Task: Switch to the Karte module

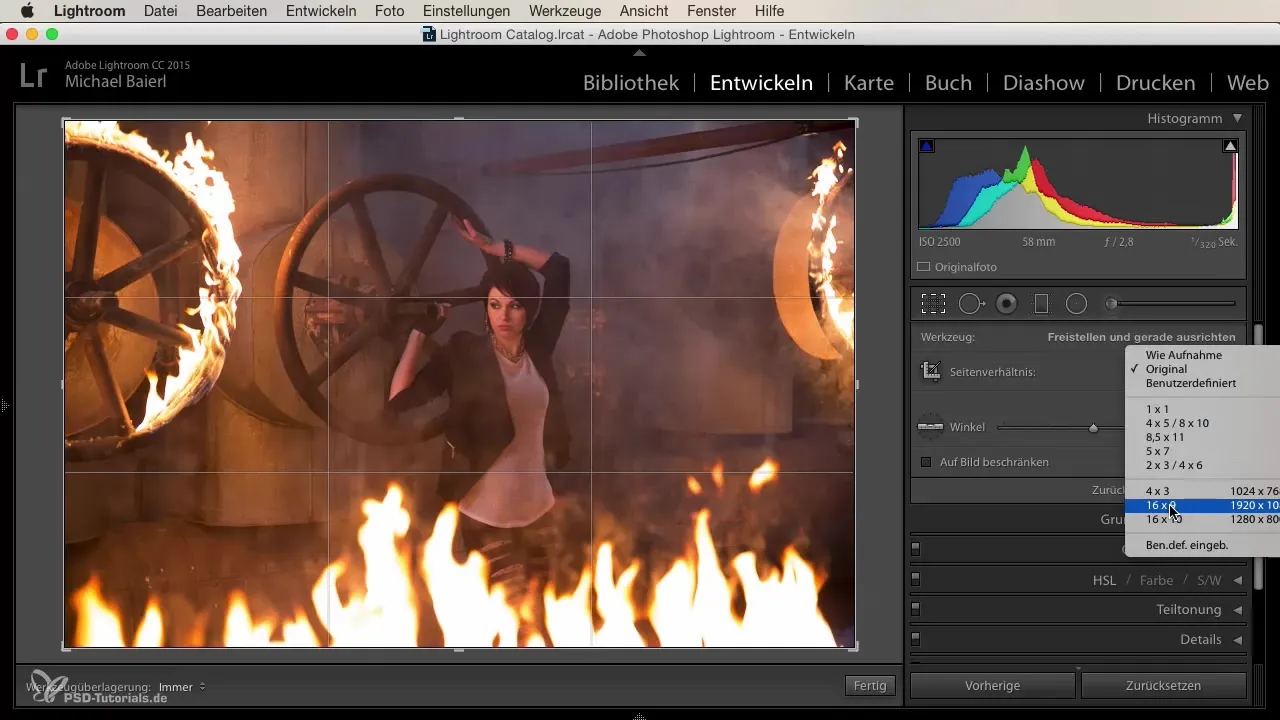Action: point(869,83)
